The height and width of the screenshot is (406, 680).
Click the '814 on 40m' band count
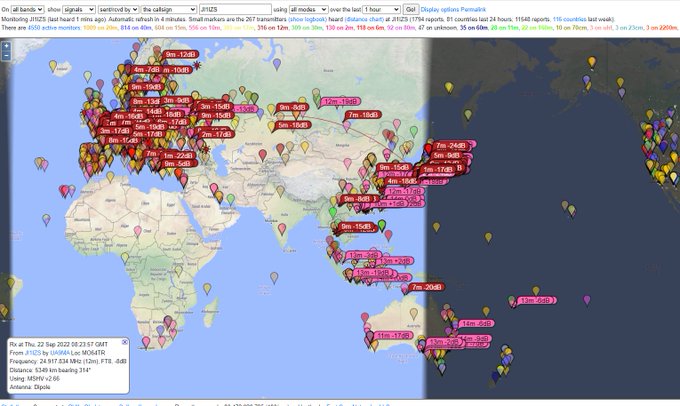click(136, 28)
